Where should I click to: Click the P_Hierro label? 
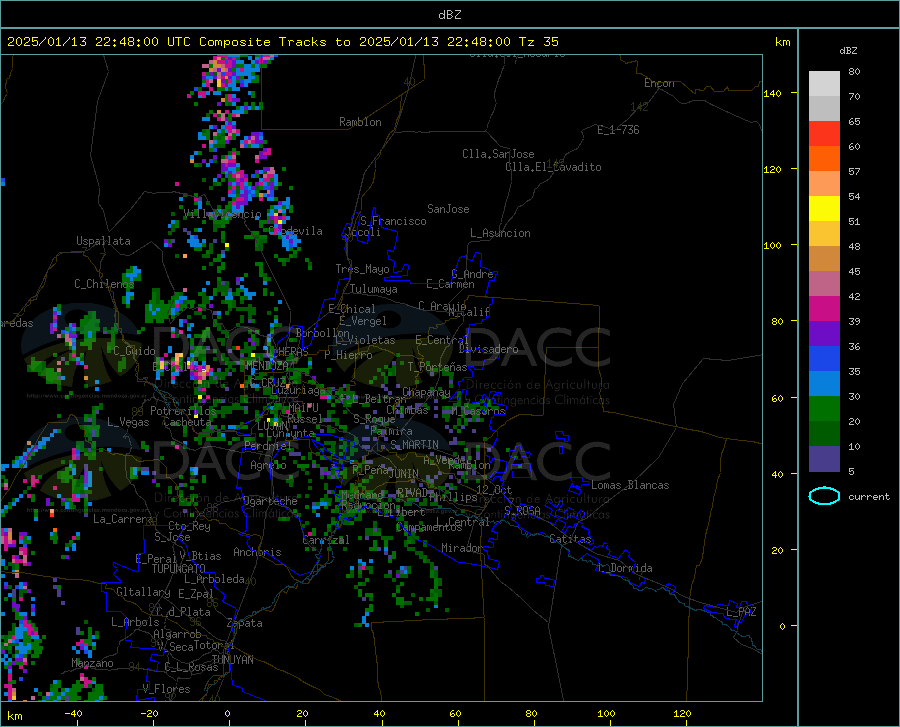coord(348,355)
